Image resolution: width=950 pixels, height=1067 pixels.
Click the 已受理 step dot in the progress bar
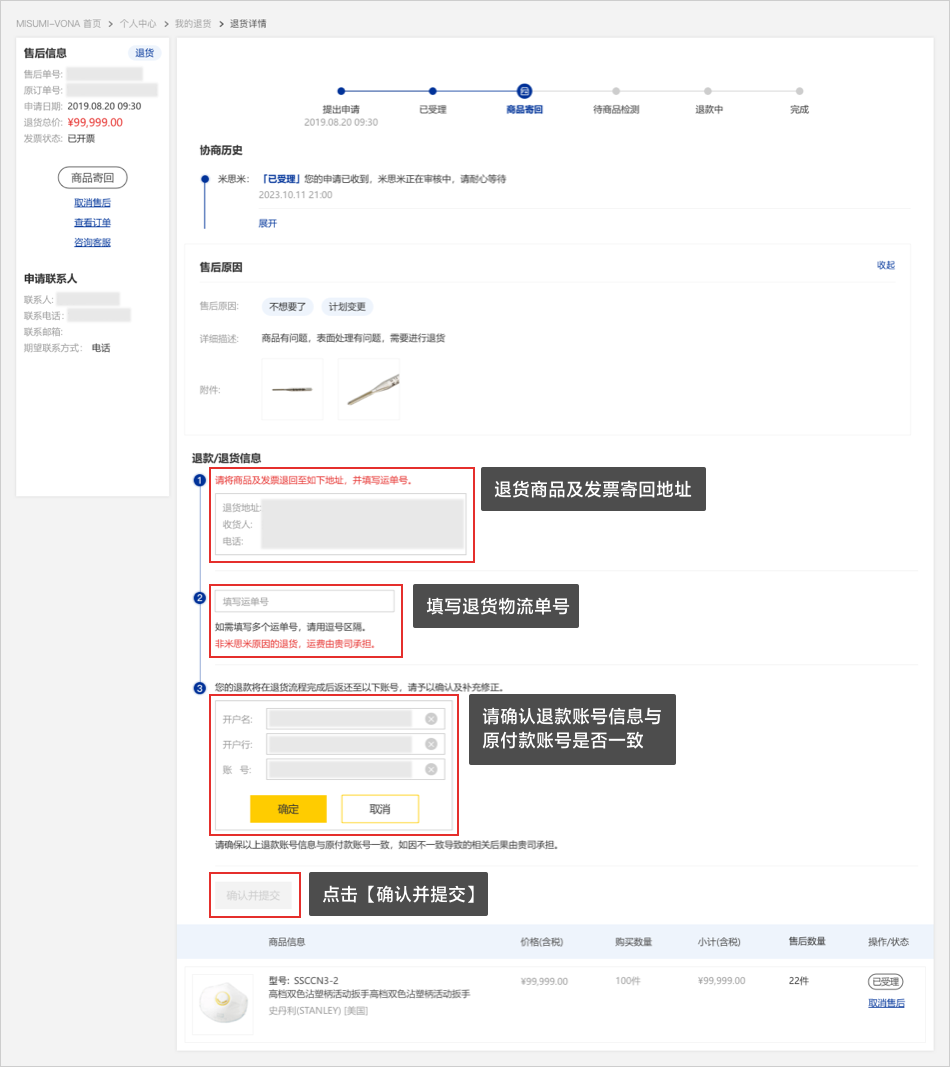point(432,91)
